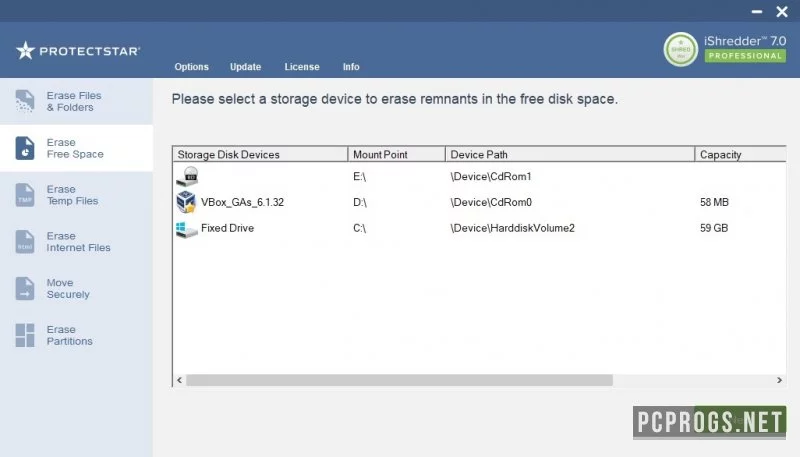The height and width of the screenshot is (457, 800).
Task: Click the round iShredder badge icon
Action: point(681,49)
